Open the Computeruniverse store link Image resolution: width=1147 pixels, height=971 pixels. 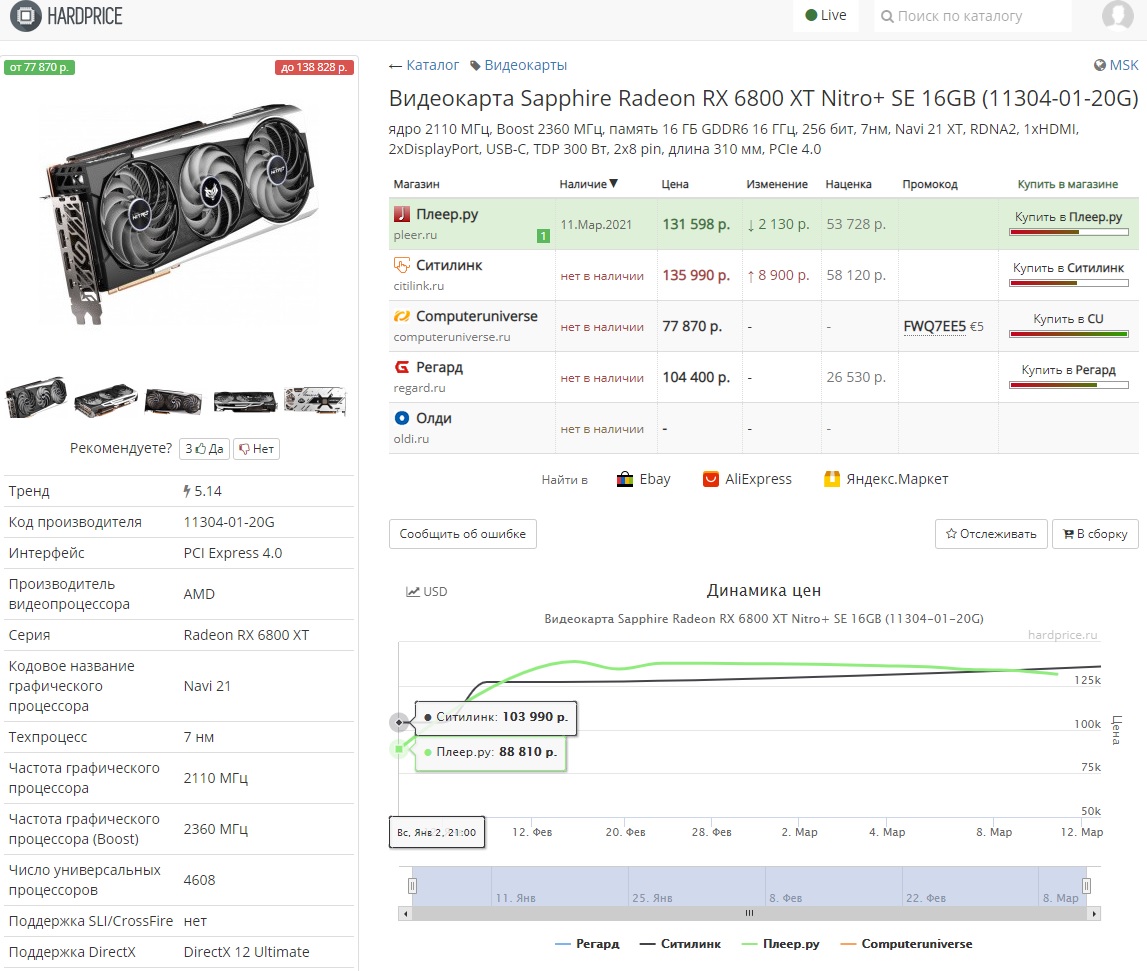click(477, 316)
